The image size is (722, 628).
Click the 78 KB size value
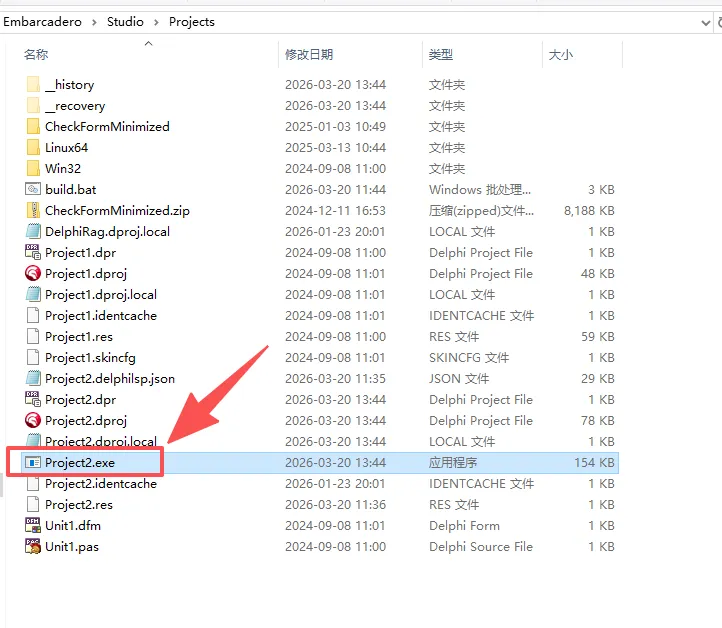coord(598,420)
